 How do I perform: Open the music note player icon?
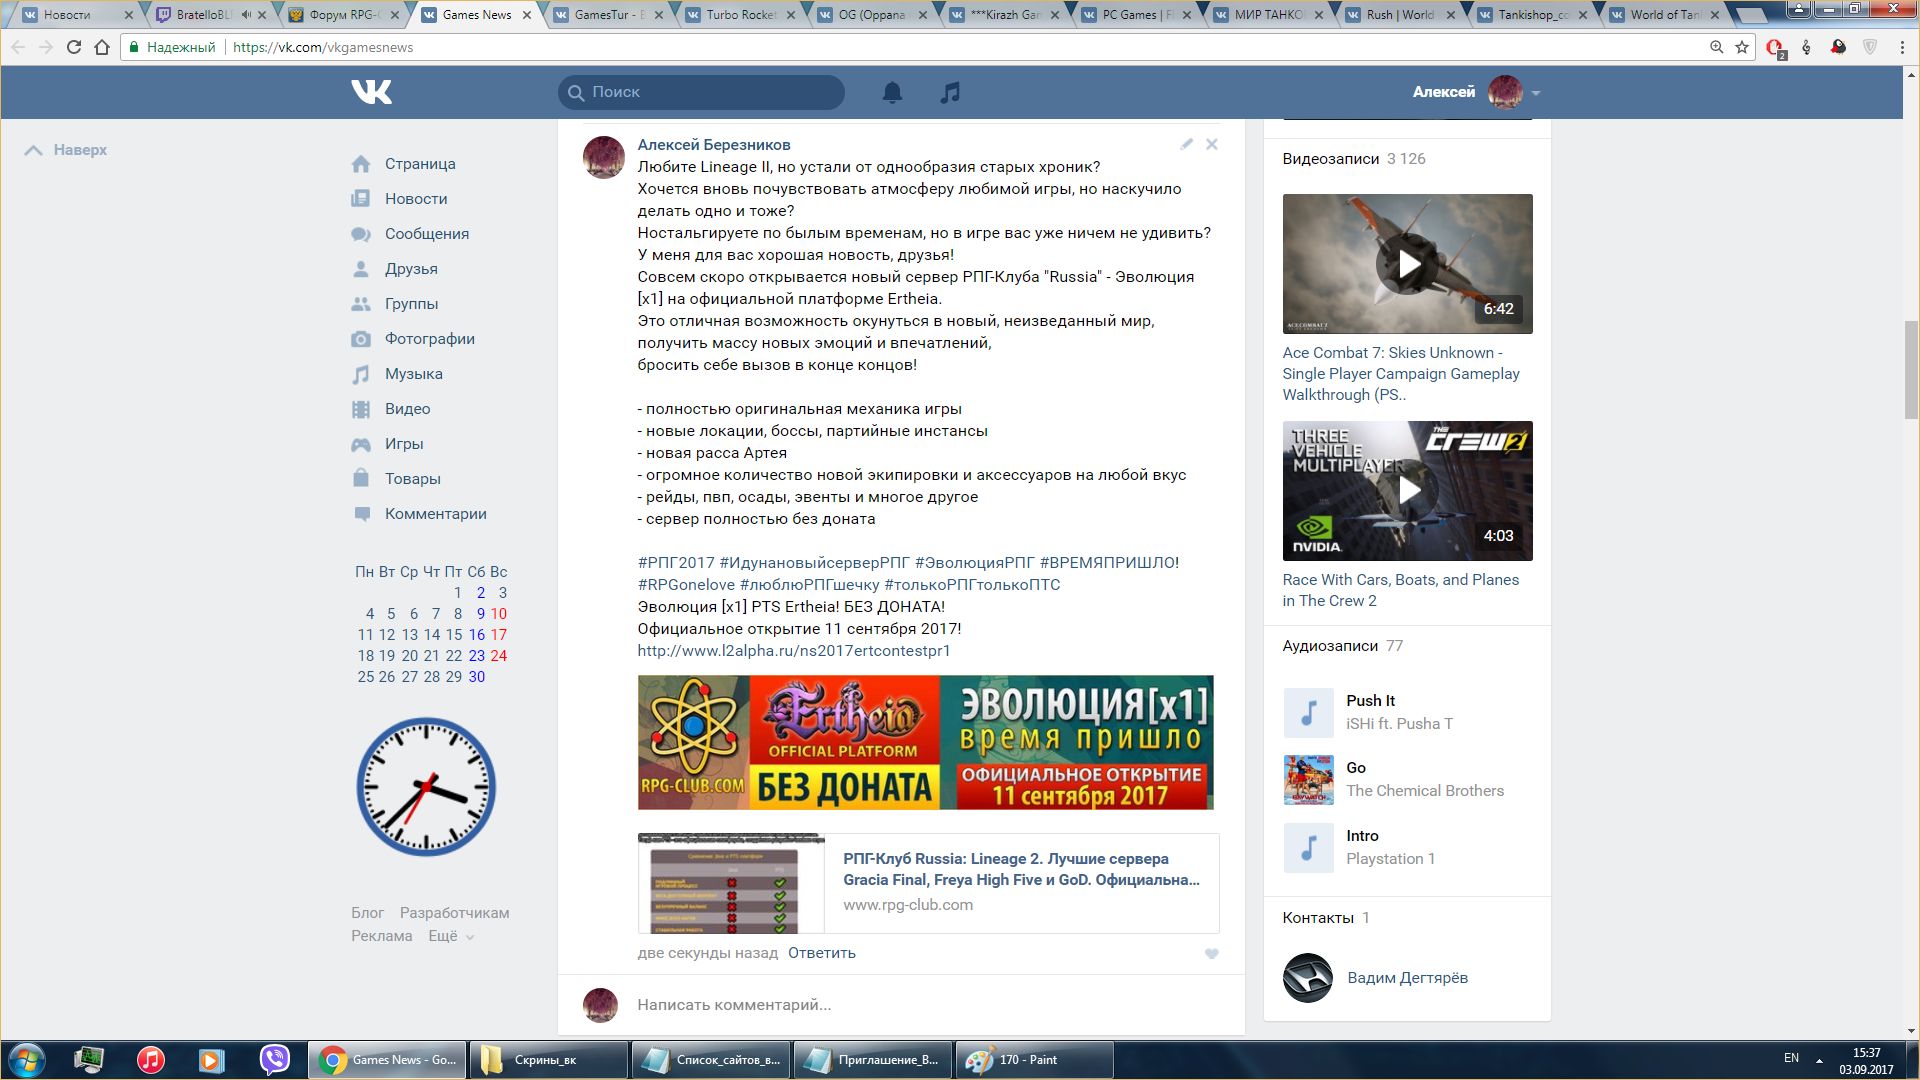[950, 93]
